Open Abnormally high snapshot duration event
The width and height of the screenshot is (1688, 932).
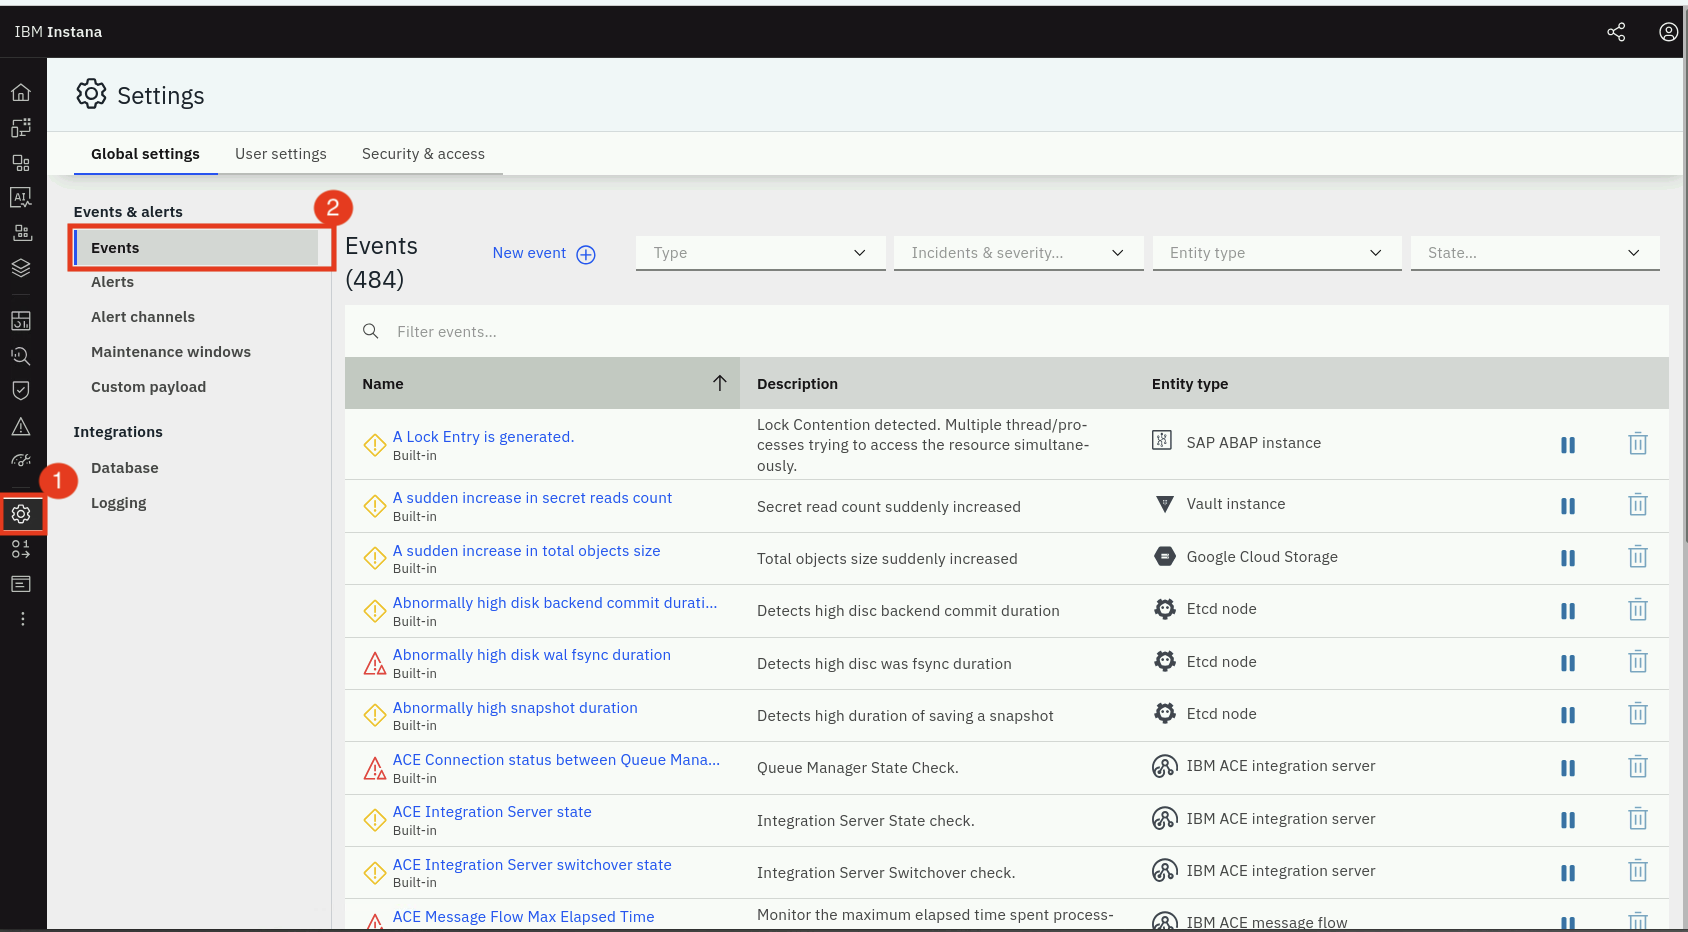click(515, 708)
